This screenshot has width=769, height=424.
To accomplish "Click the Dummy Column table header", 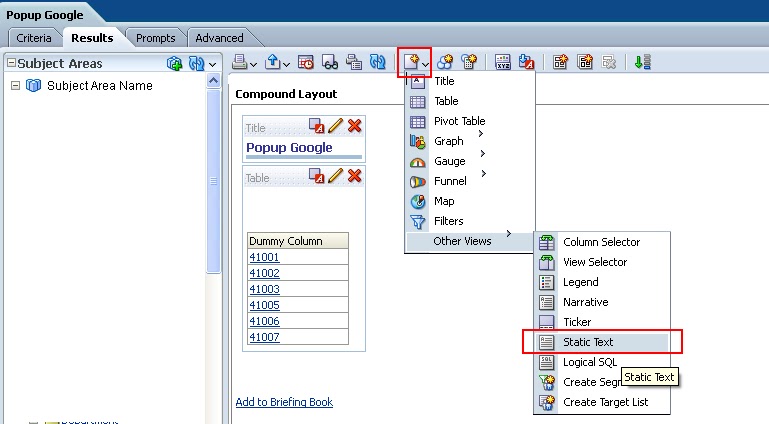I will 298,241.
